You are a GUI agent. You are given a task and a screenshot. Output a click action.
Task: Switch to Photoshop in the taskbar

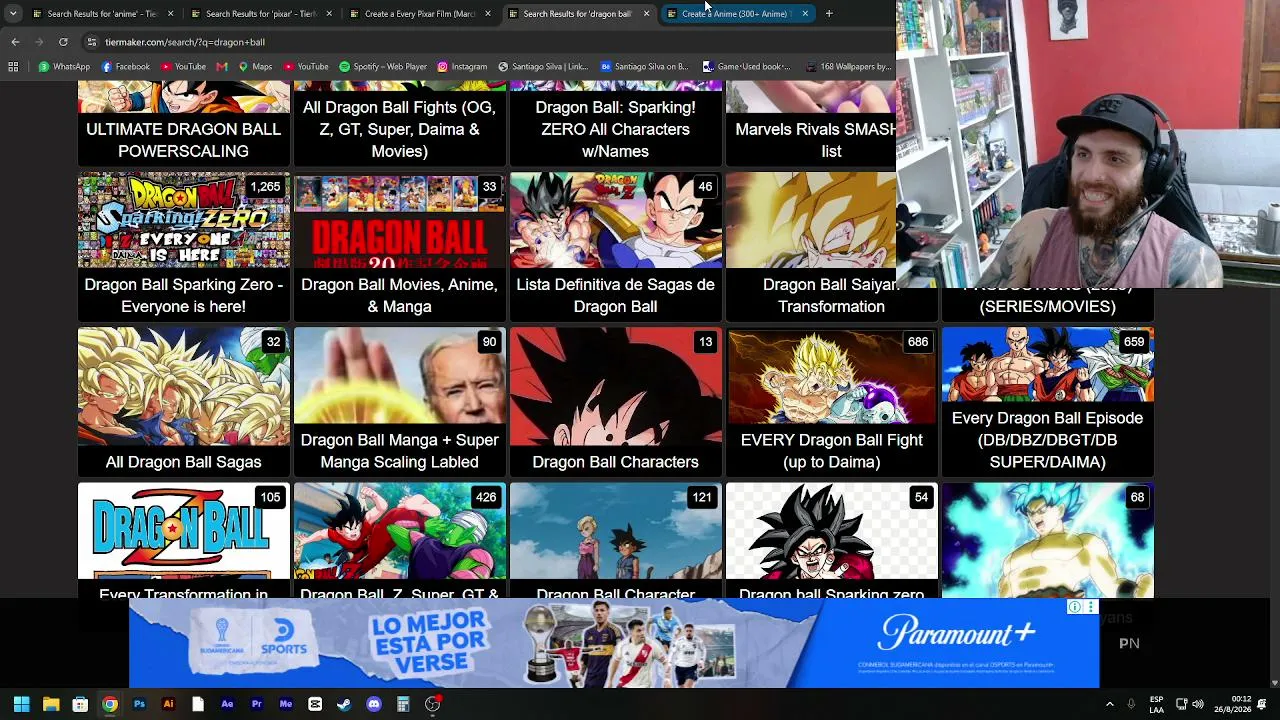pos(139,704)
